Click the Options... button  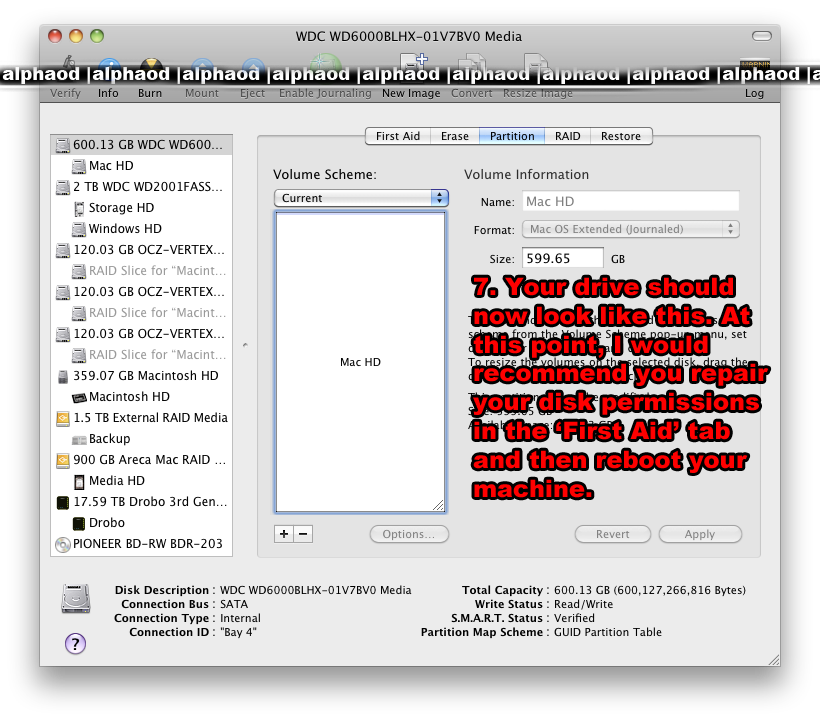(409, 534)
